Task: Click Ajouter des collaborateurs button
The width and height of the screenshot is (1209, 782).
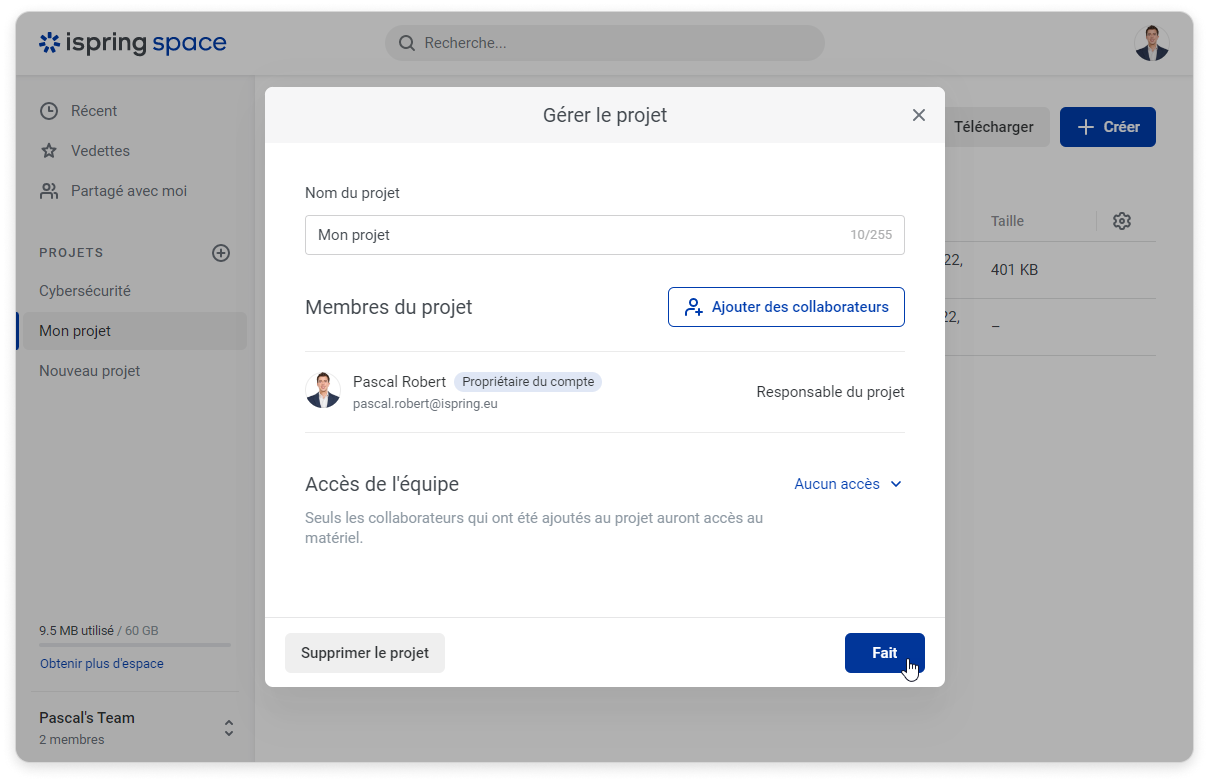Action: (786, 307)
